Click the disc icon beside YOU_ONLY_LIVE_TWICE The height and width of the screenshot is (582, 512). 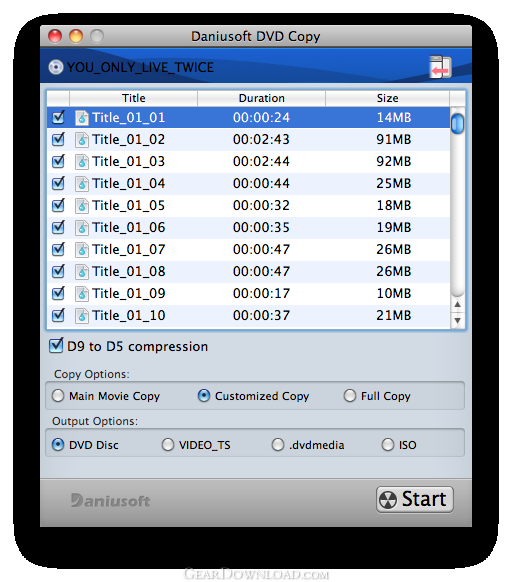point(56,67)
